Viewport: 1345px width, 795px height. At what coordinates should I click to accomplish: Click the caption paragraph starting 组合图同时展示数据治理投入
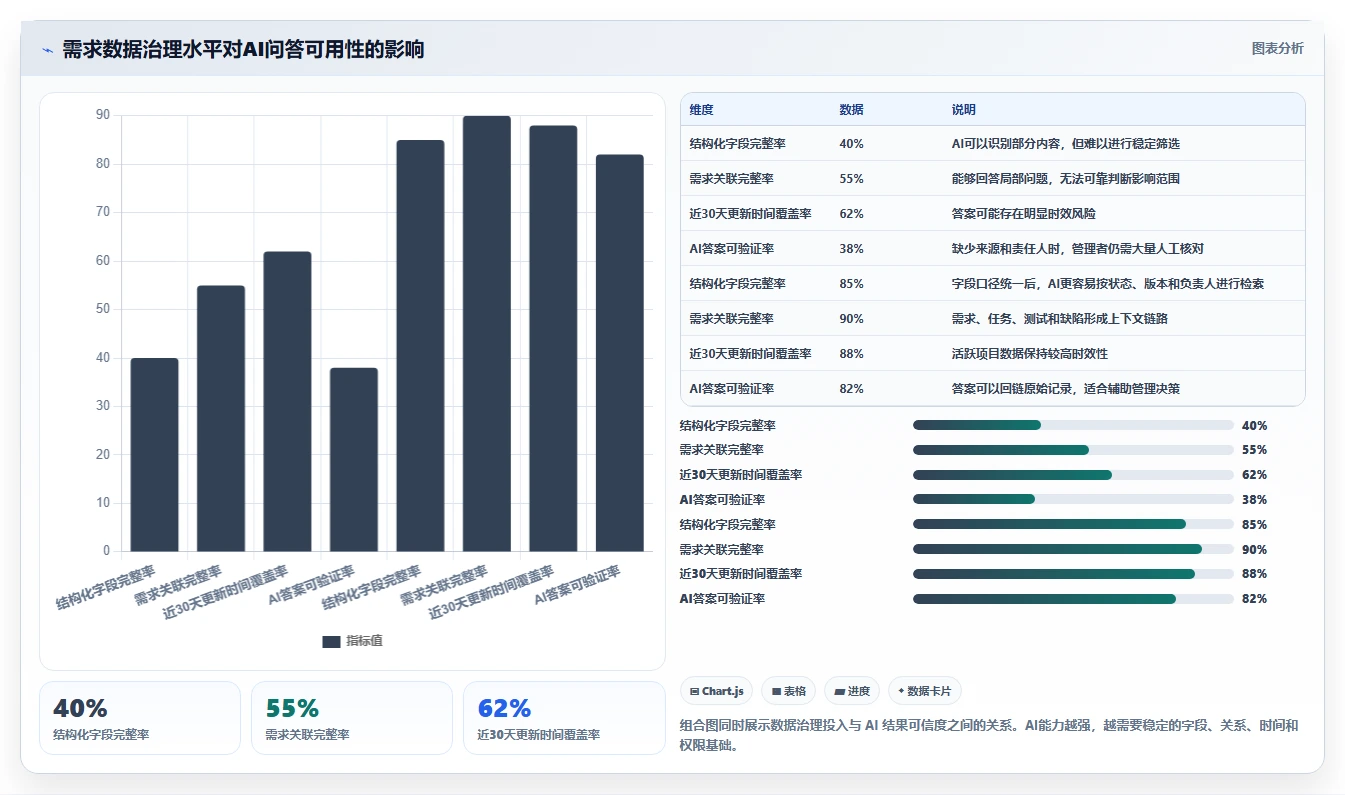click(989, 735)
